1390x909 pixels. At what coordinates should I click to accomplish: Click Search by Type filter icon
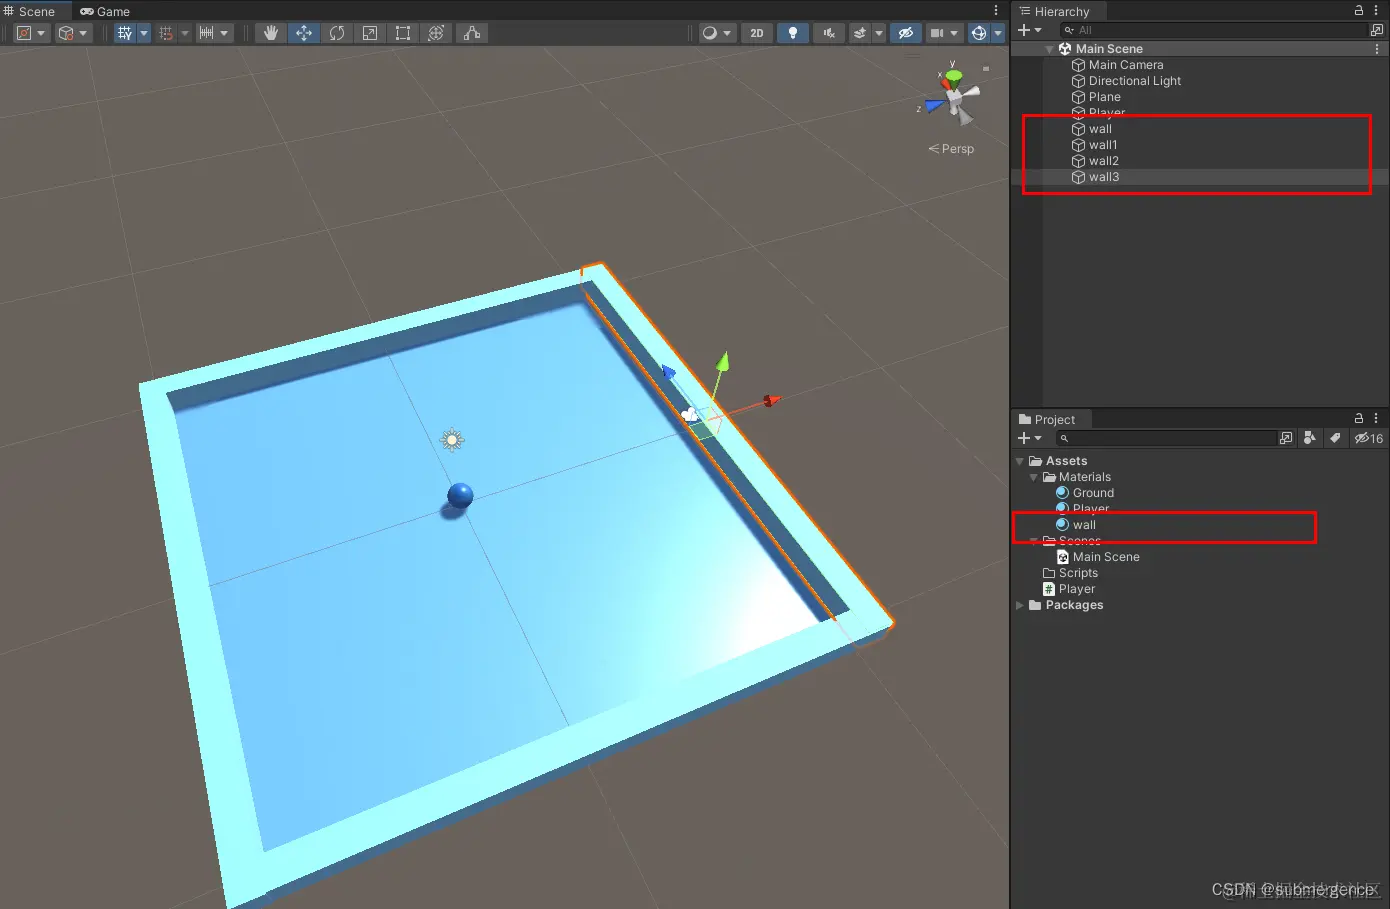click(x=1310, y=438)
